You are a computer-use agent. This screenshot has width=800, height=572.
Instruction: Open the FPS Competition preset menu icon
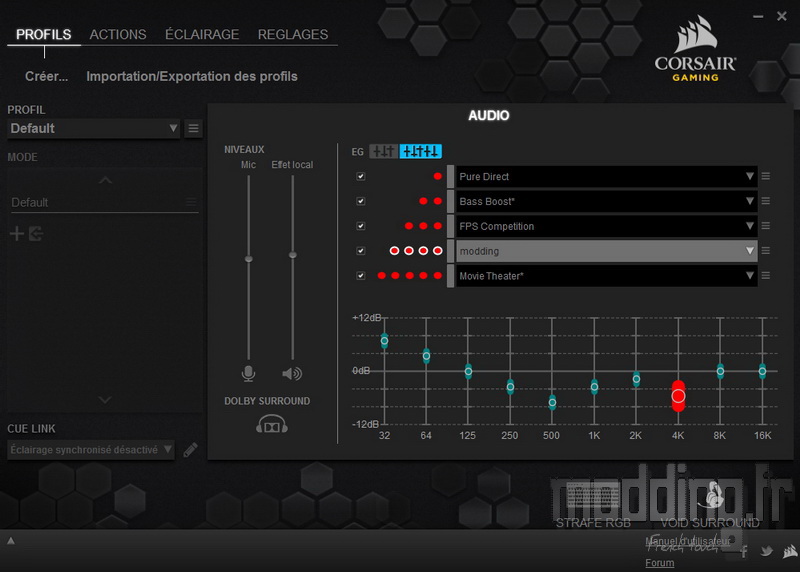pos(766,226)
